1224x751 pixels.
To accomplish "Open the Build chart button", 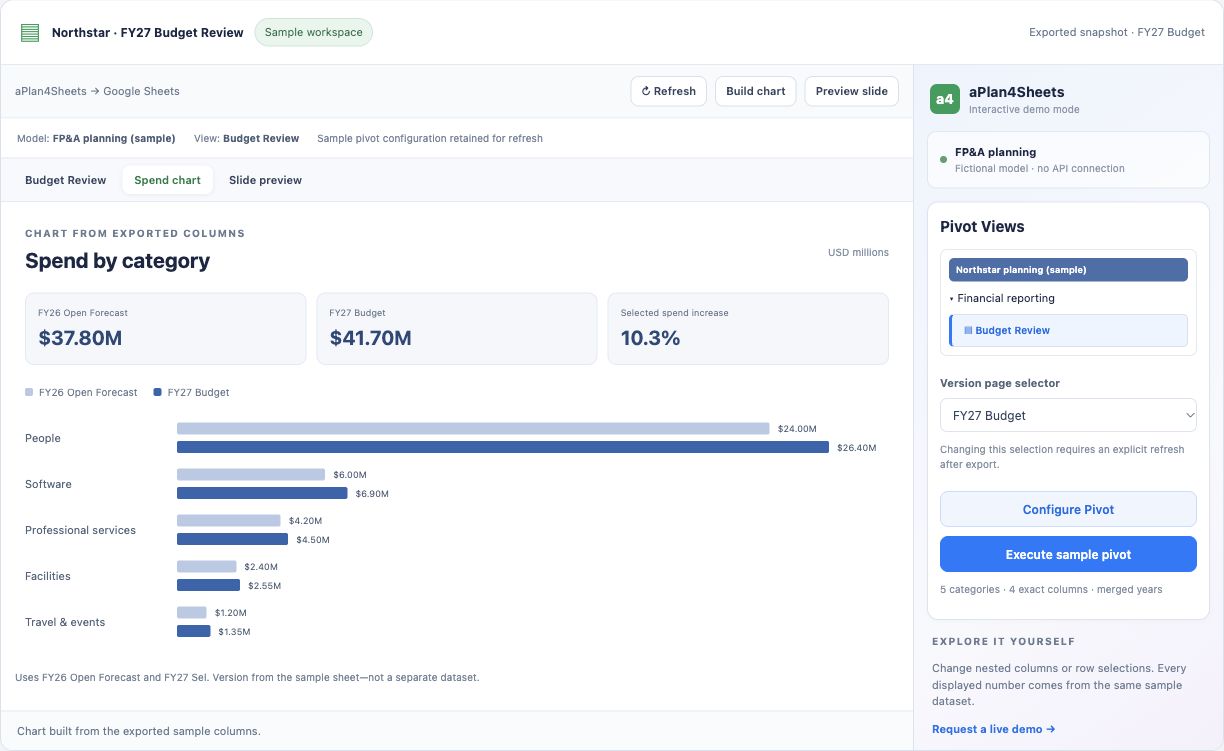I will [756, 91].
